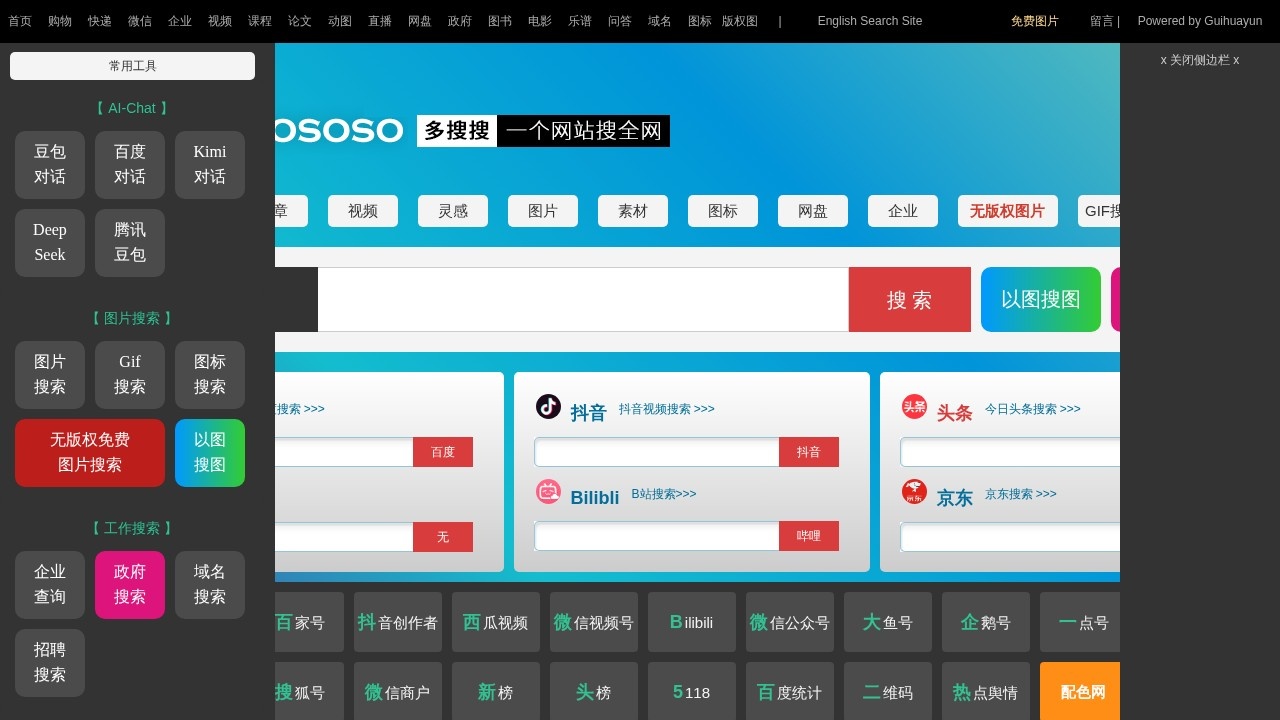Click the red 百度 search button
Image resolution: width=1280 pixels, height=720 pixels.
[443, 452]
